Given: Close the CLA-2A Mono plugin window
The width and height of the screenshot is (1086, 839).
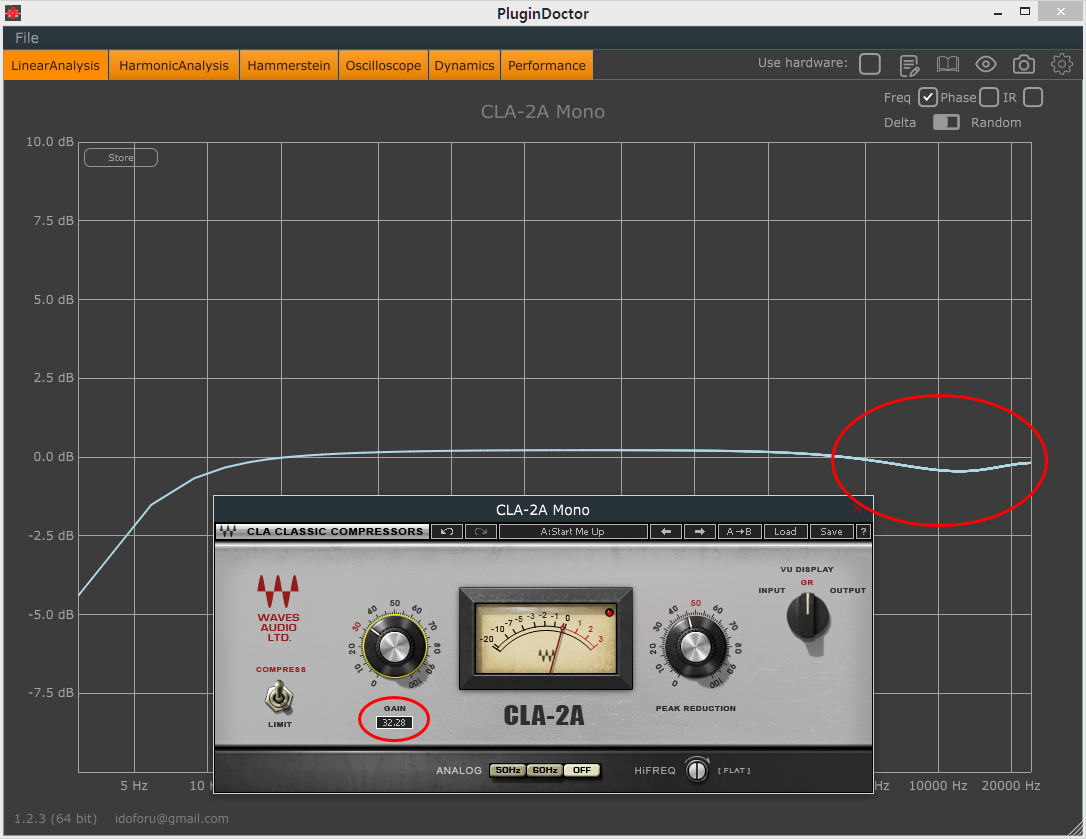Looking at the screenshot, I should (x=857, y=509).
